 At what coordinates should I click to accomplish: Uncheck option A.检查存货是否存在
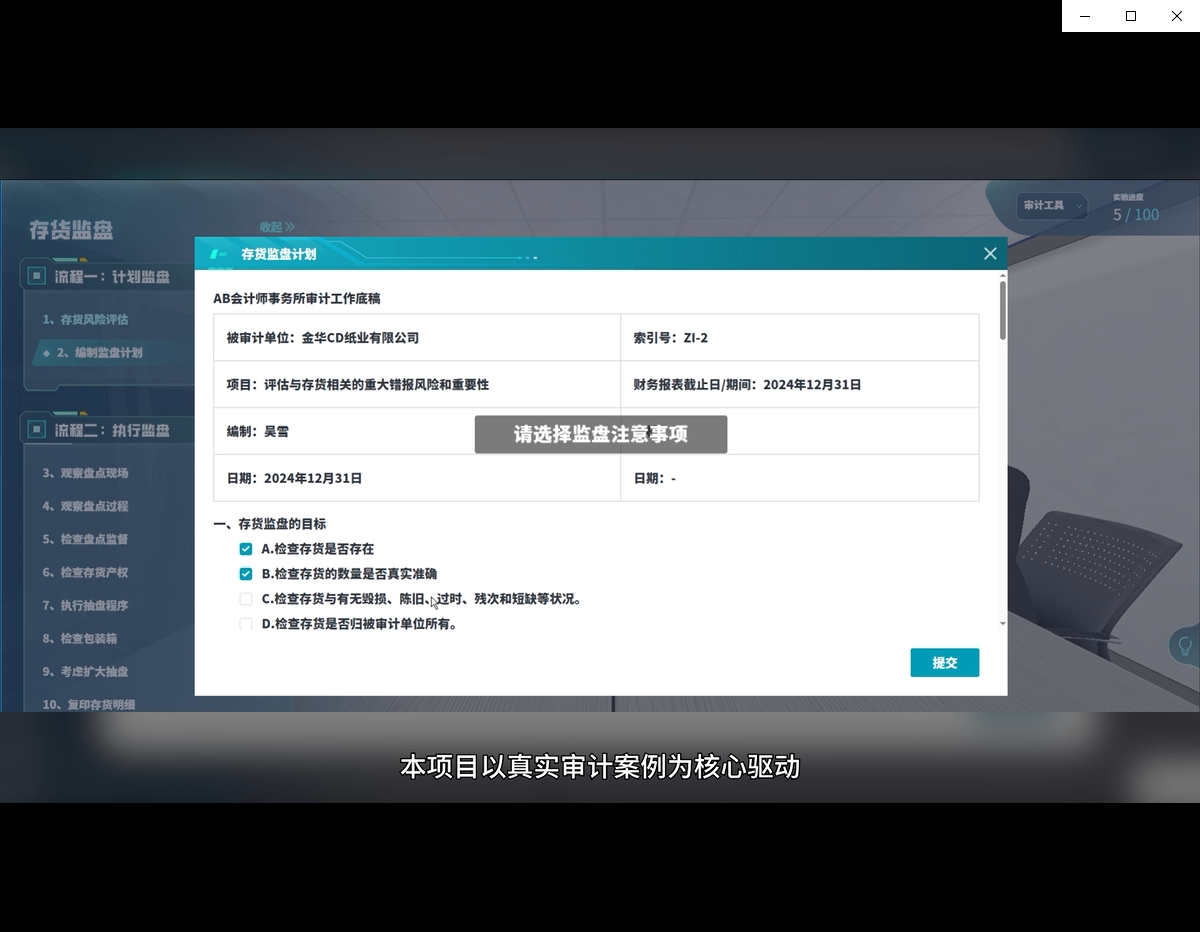click(246, 549)
